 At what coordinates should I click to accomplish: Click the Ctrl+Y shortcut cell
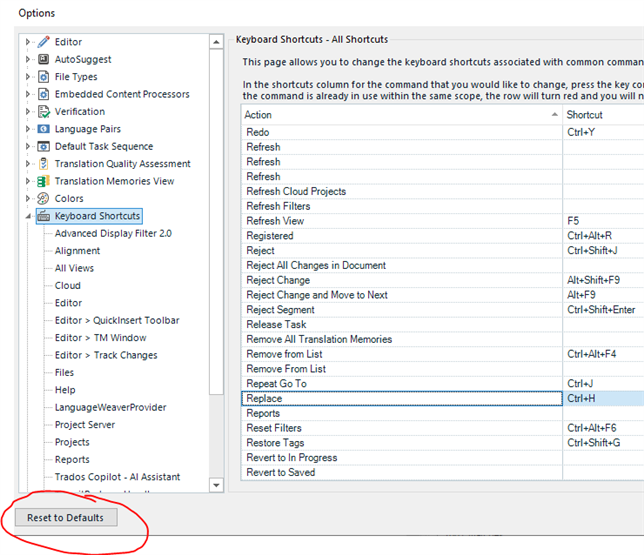[x=603, y=132]
